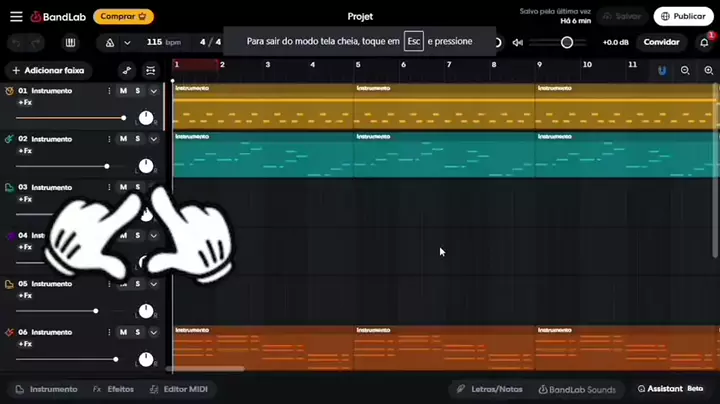Click the Publicar button
Screen dimensions: 720x404
click(x=683, y=17)
